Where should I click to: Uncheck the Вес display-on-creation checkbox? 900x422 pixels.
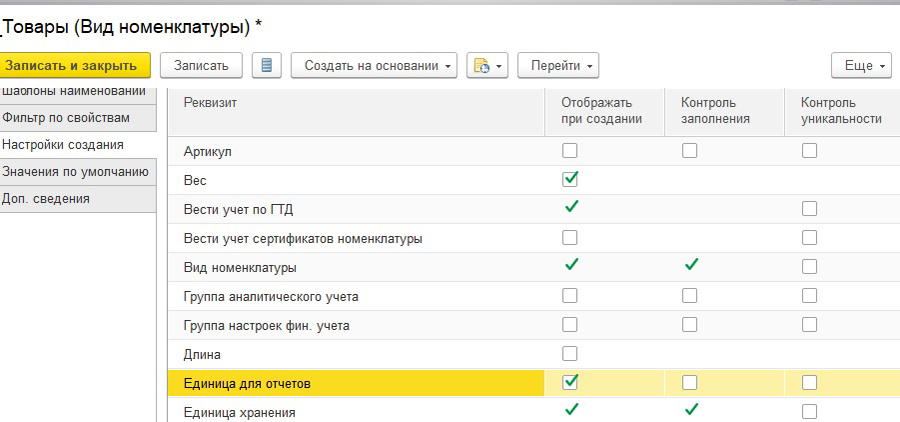(570, 180)
